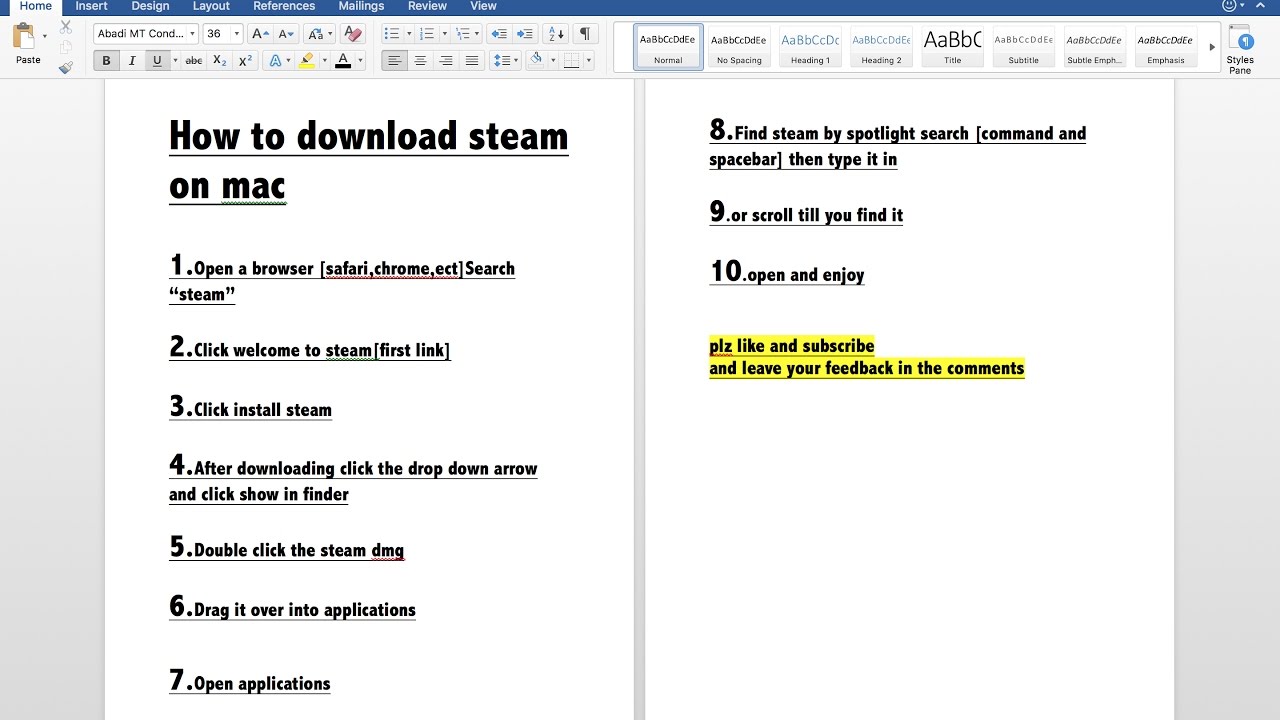Justify the paragraph text

click(x=472, y=61)
